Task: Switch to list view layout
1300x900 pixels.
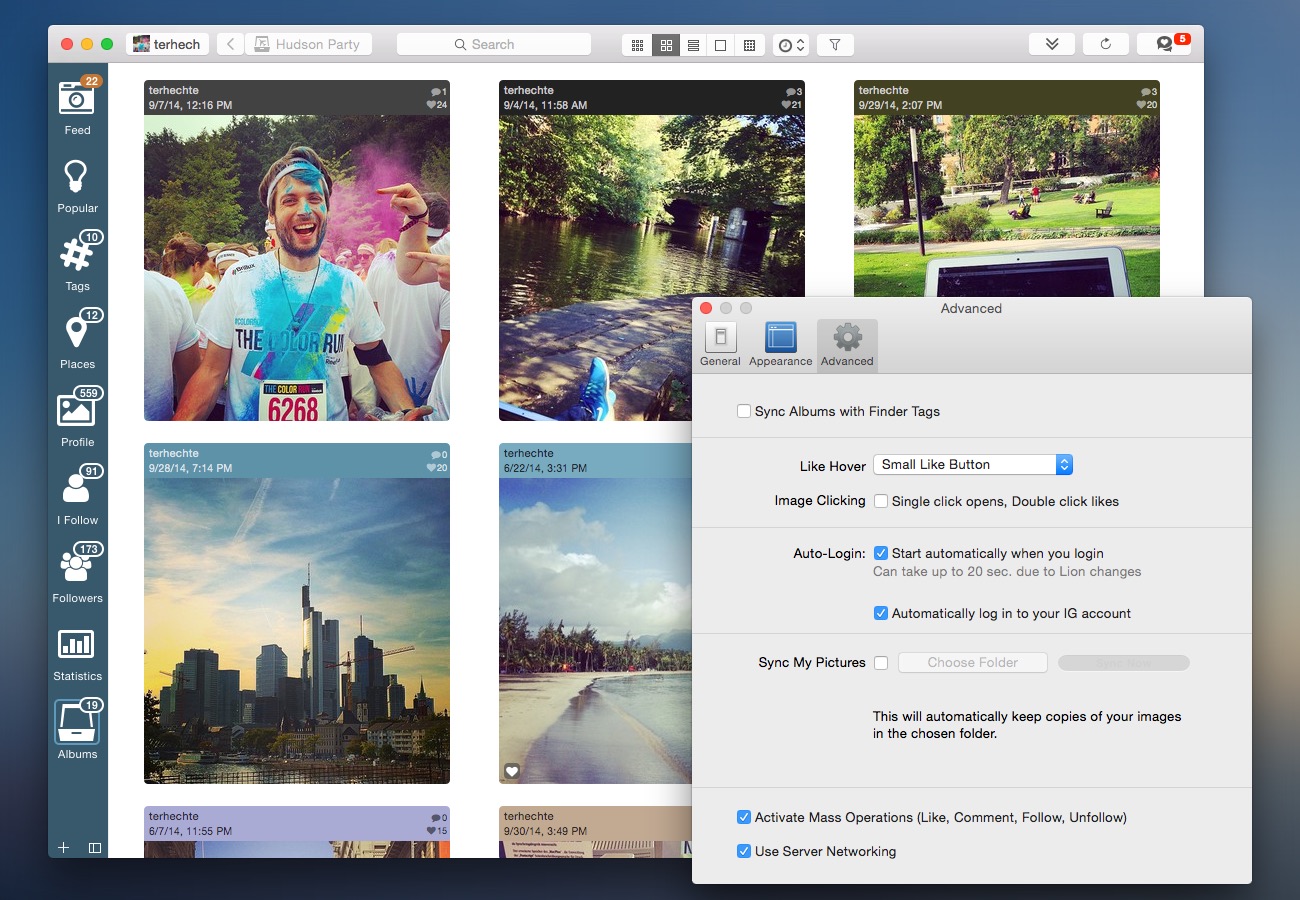Action: click(693, 45)
